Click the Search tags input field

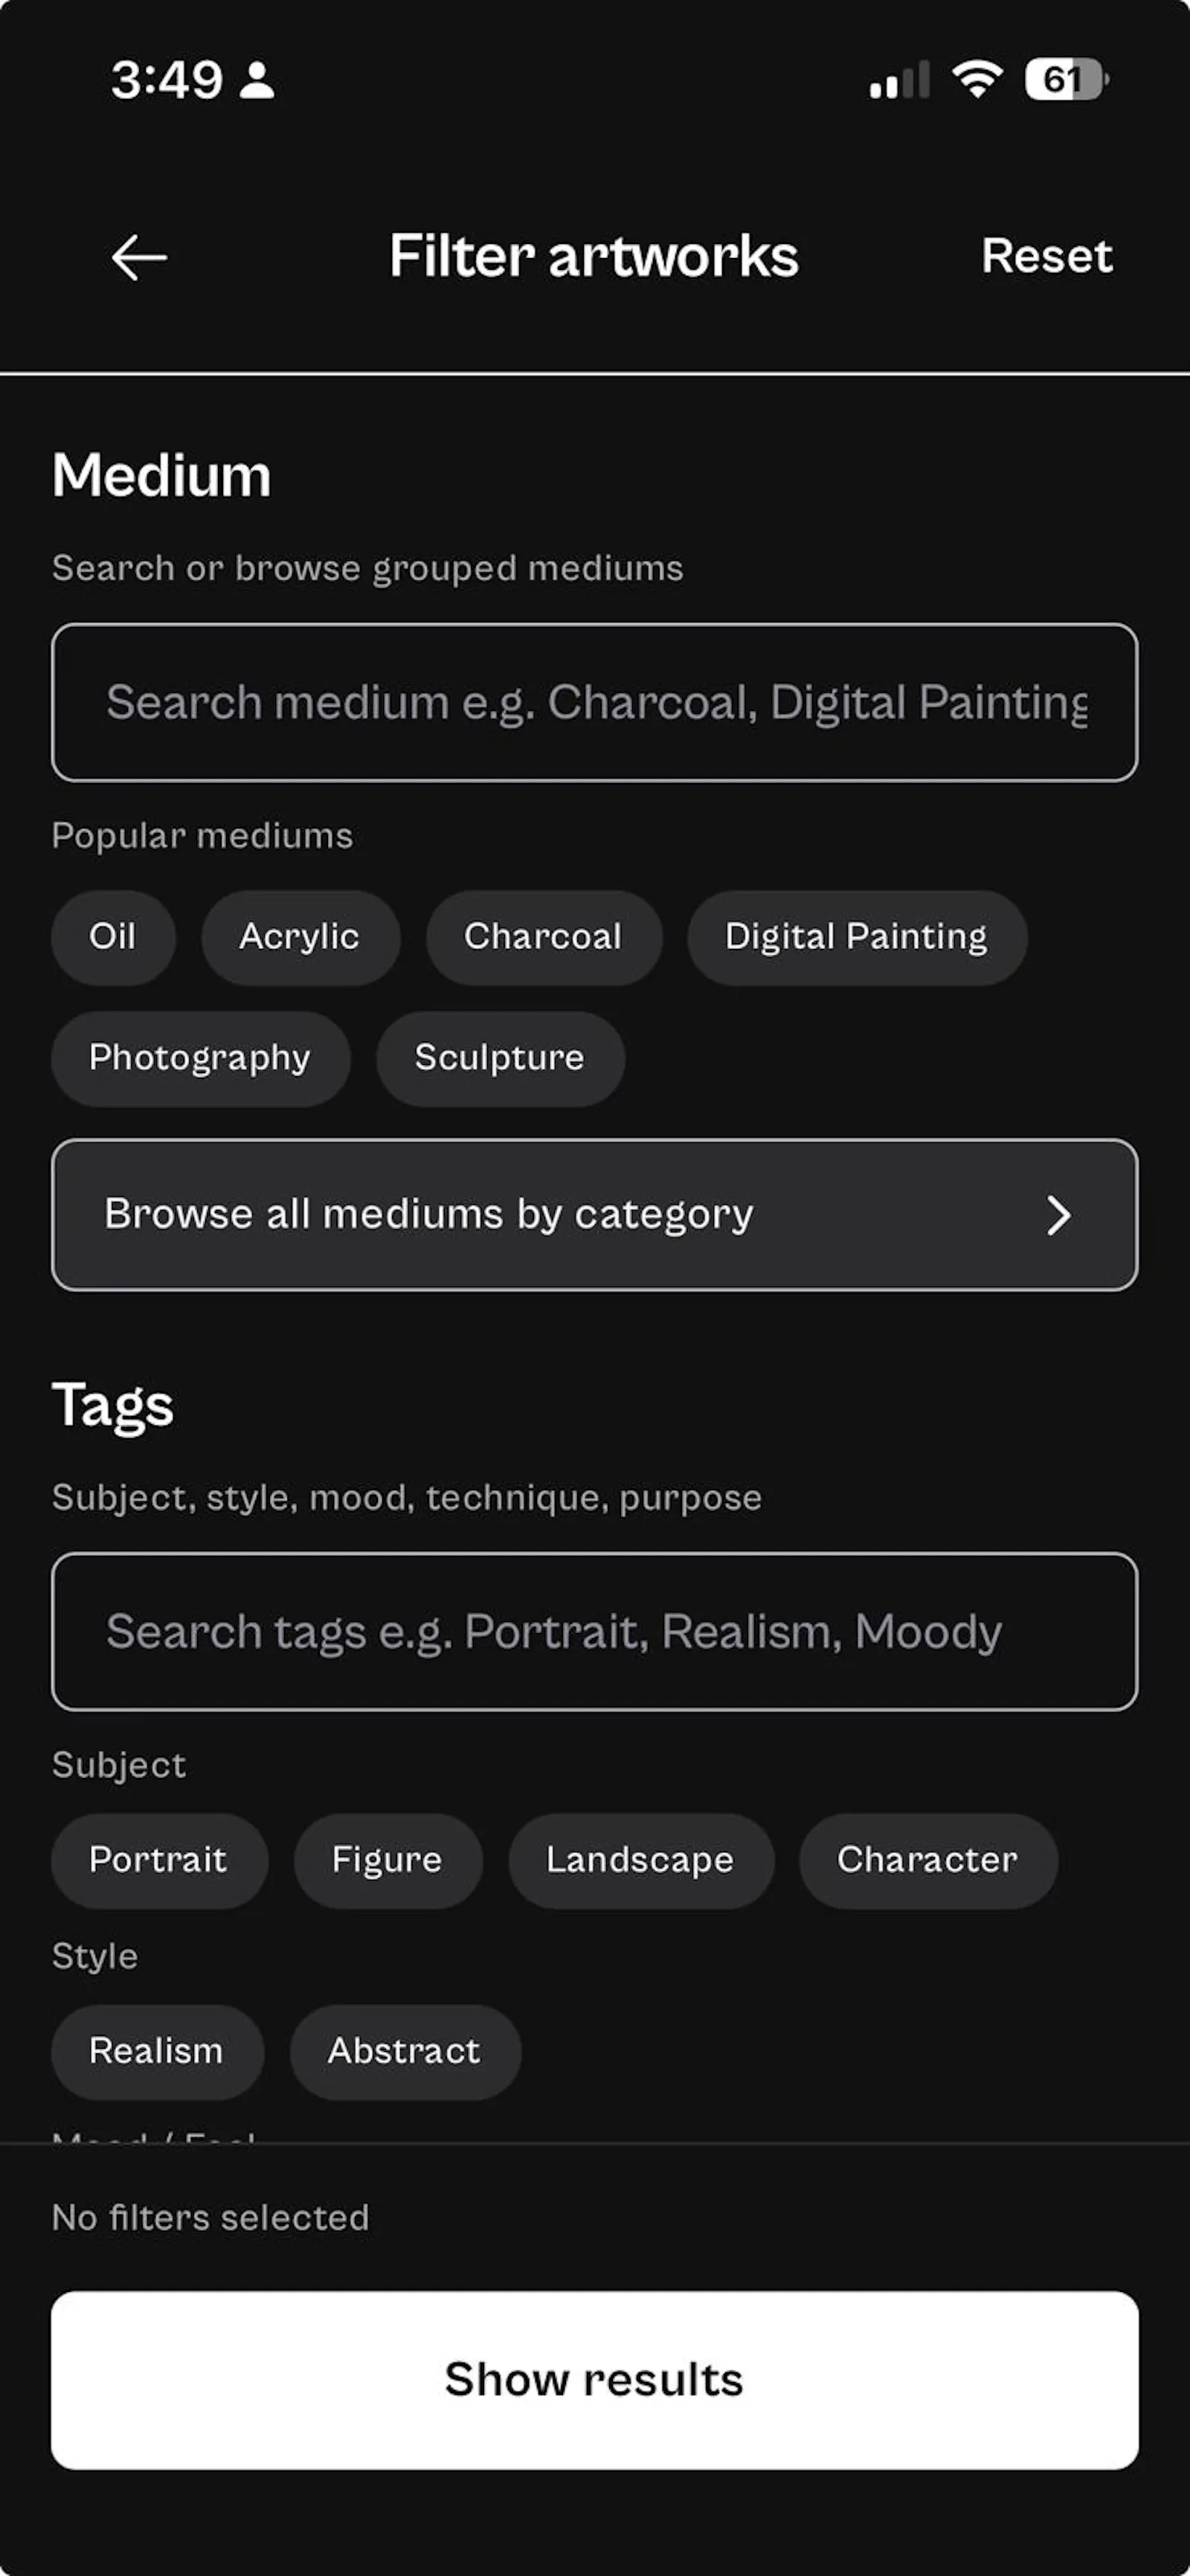tap(594, 1632)
